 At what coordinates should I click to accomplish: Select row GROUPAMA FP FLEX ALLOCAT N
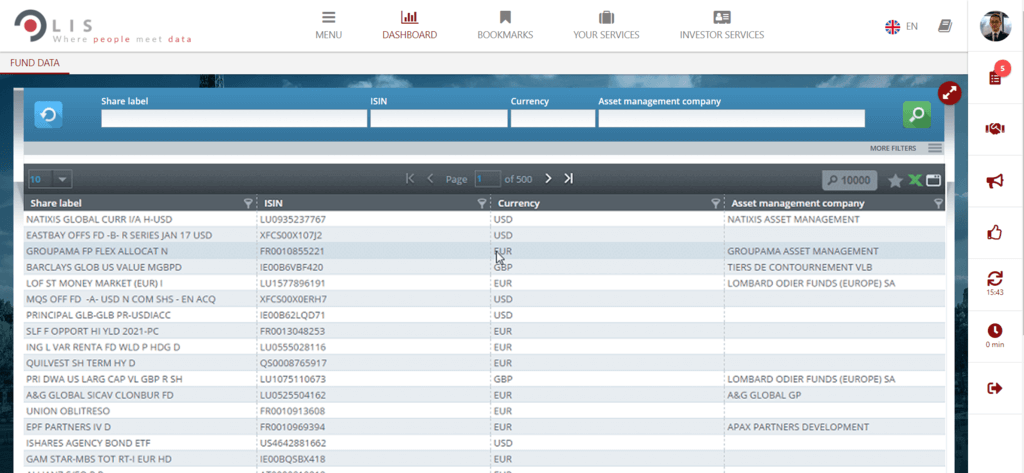click(x=485, y=251)
